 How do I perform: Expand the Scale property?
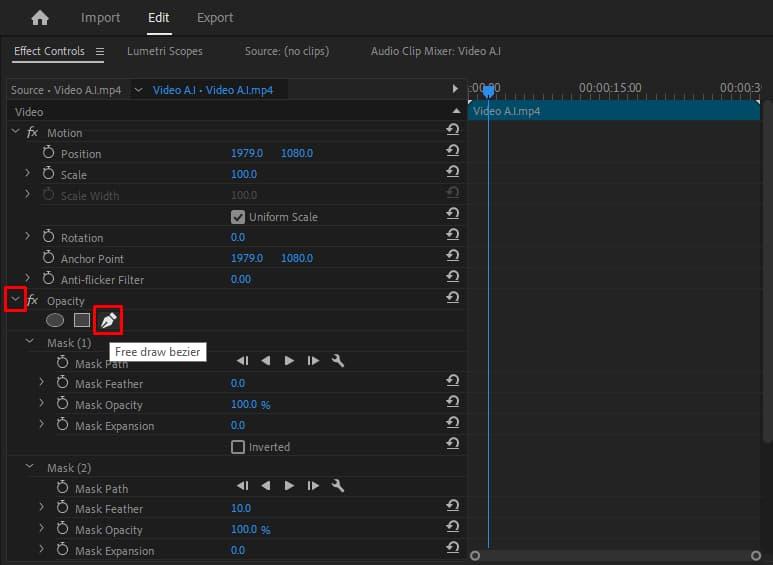(28, 174)
